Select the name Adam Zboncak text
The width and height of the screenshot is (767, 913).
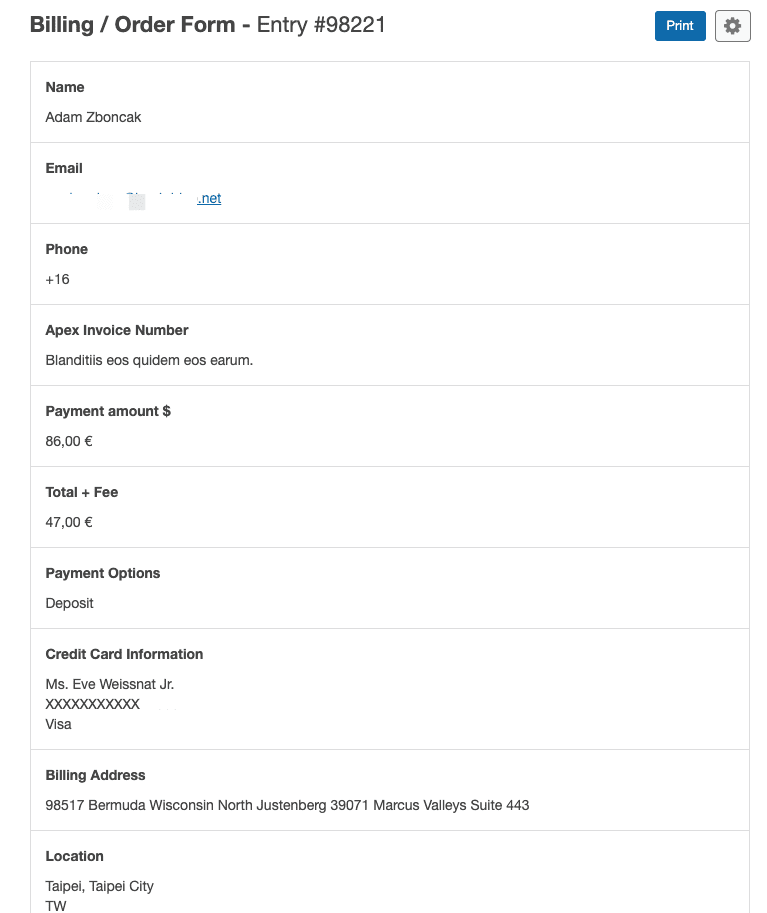(x=93, y=117)
